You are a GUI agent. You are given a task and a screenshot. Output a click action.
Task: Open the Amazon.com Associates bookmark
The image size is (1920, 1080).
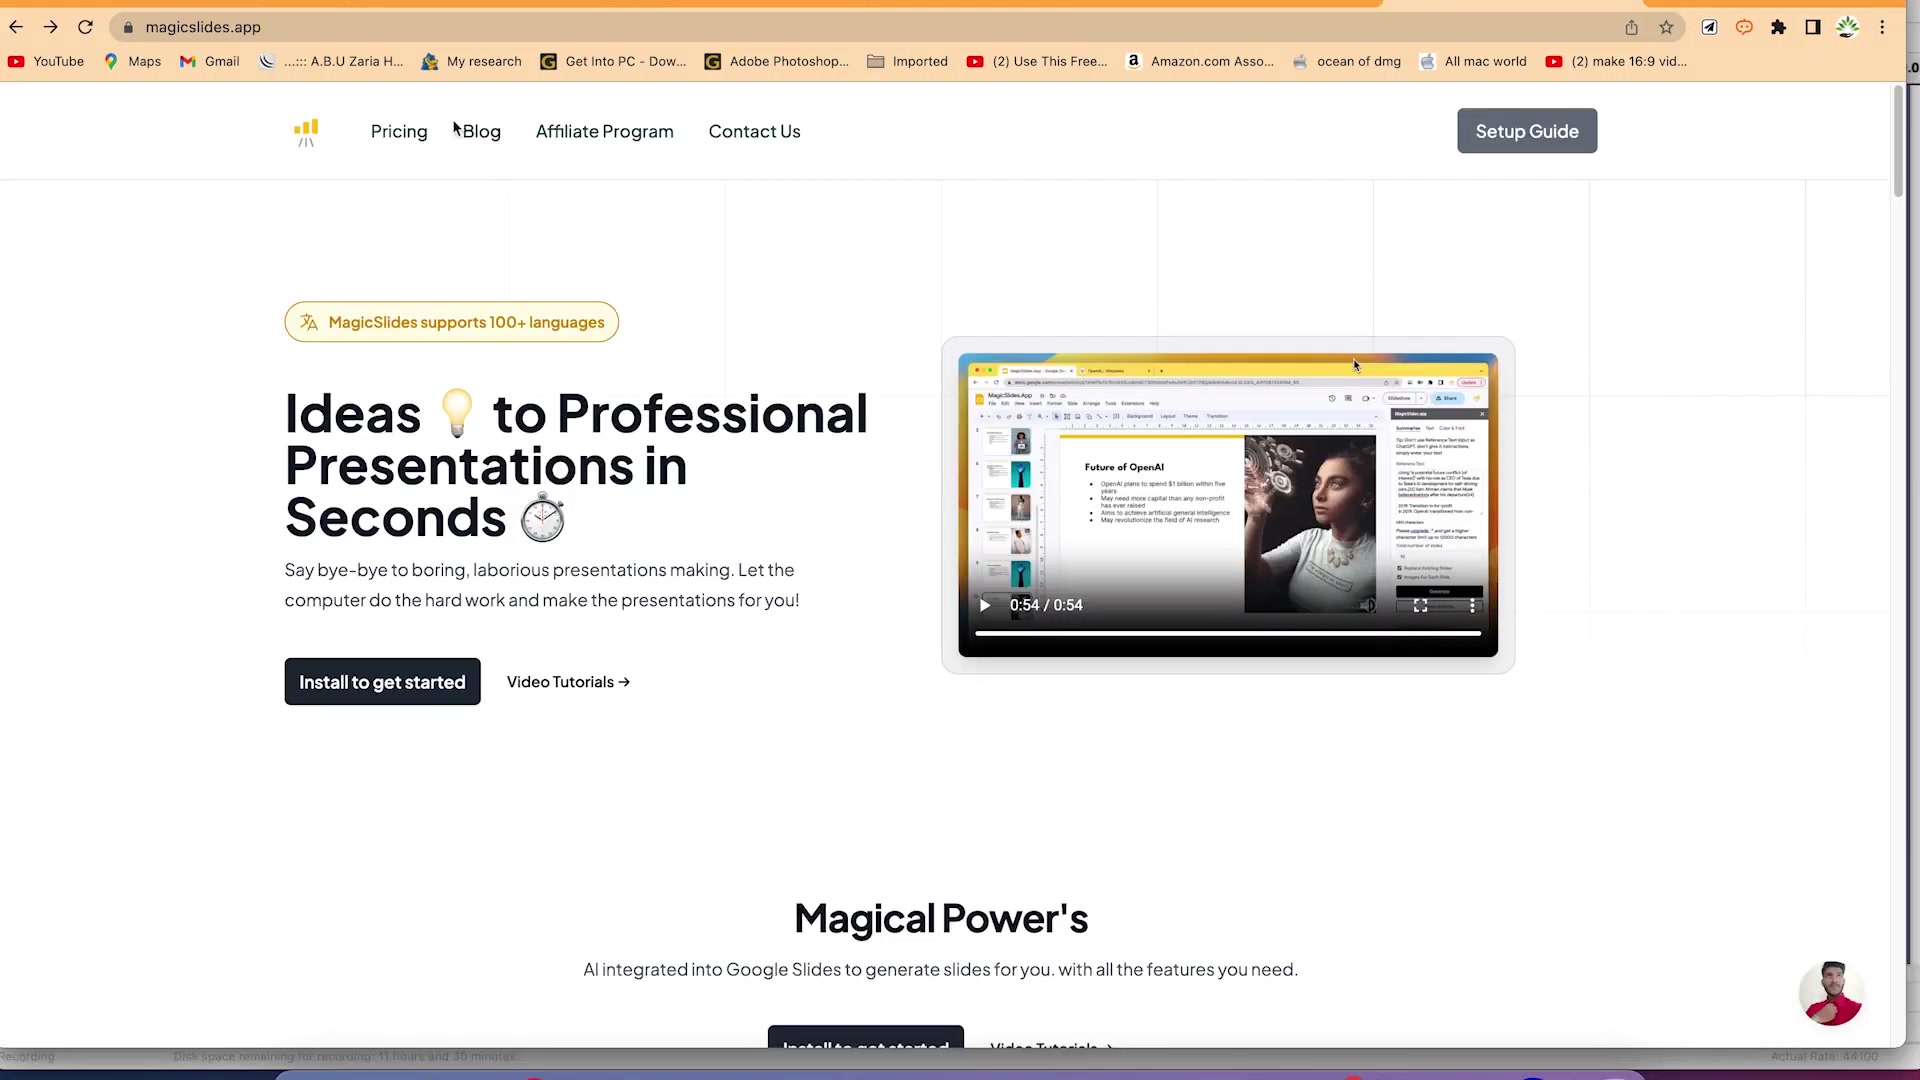coord(1200,61)
